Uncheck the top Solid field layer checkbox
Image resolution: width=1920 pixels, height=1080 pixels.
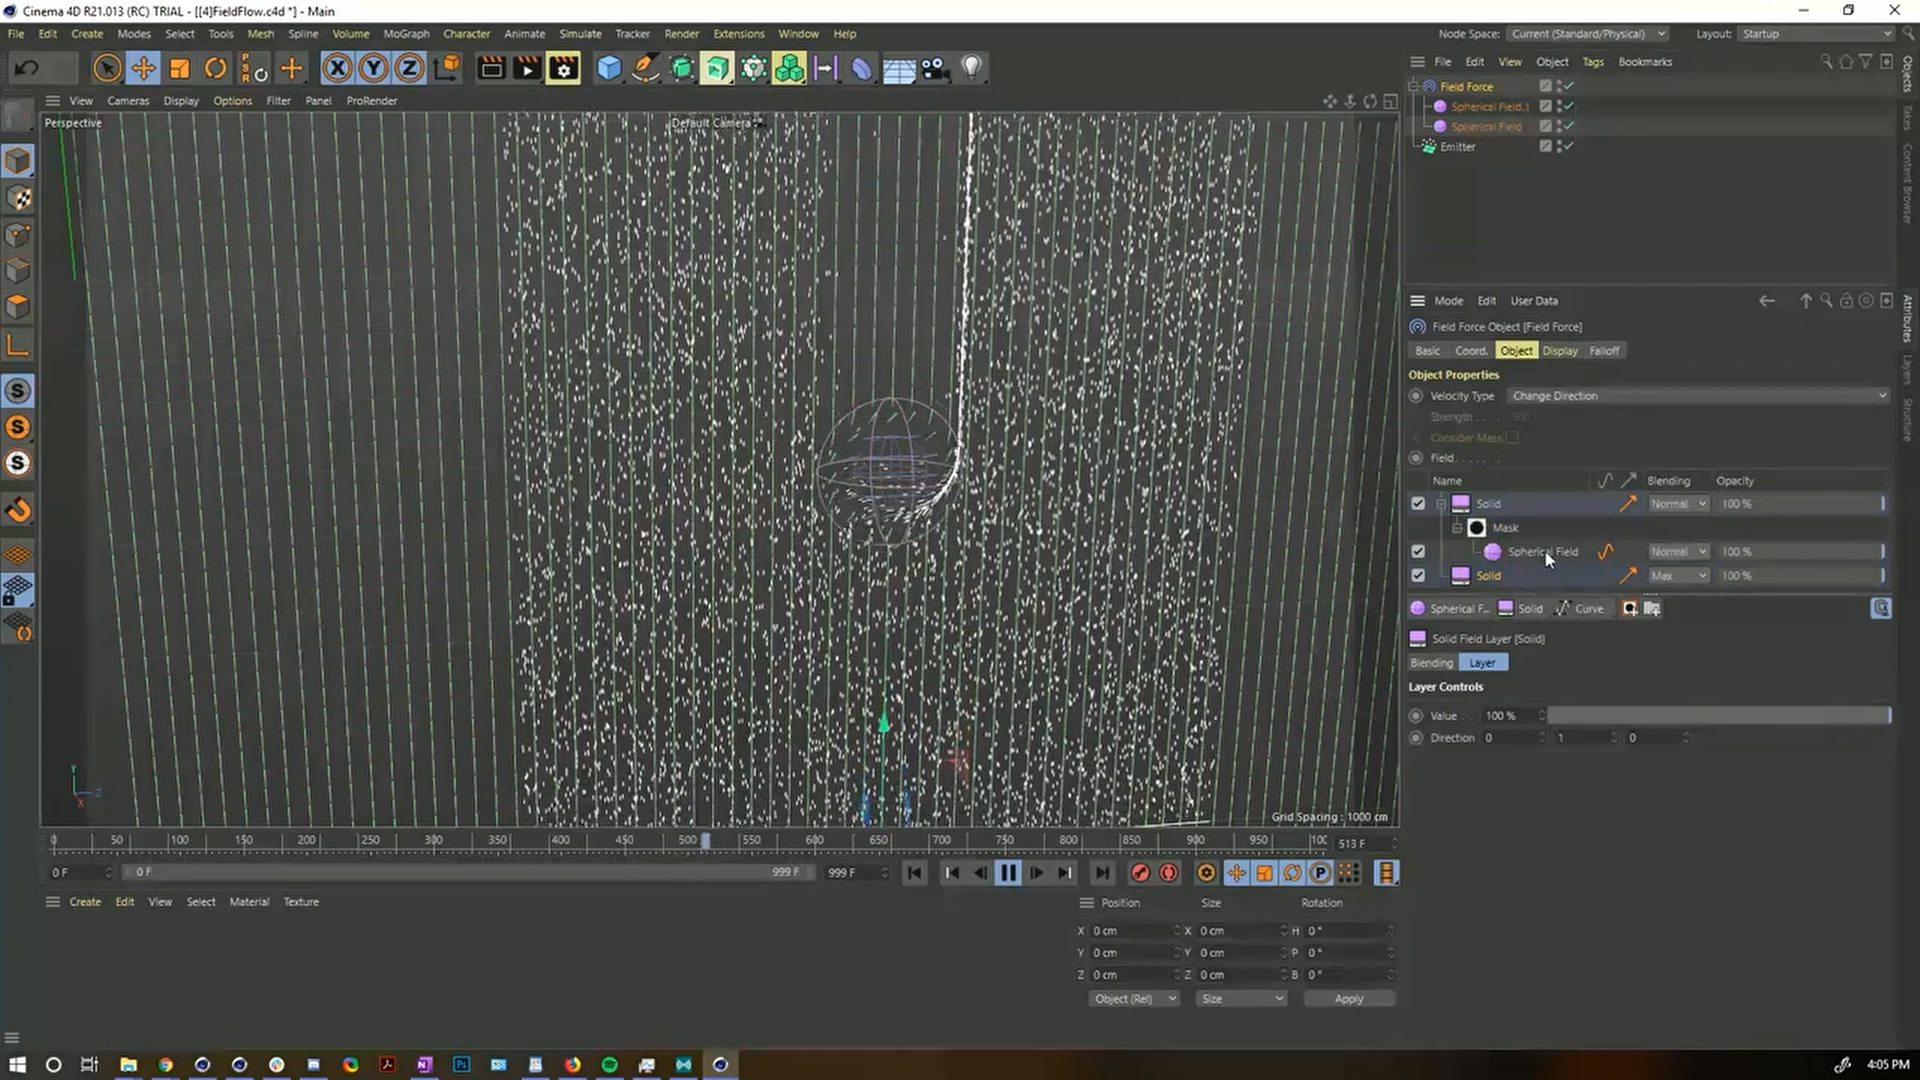(1418, 504)
